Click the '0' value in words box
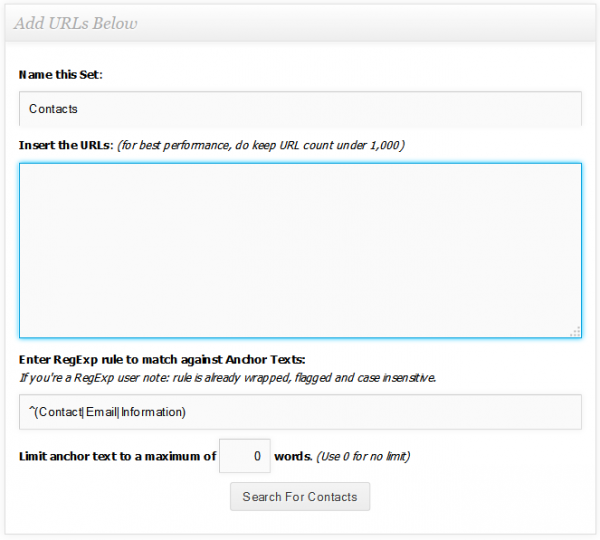Viewport: 600px width, 540px height. coord(257,457)
